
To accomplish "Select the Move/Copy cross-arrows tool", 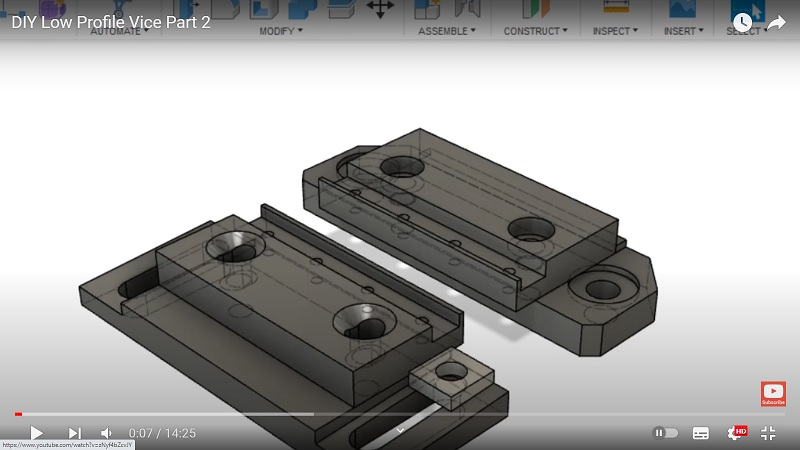I will click(x=380, y=9).
